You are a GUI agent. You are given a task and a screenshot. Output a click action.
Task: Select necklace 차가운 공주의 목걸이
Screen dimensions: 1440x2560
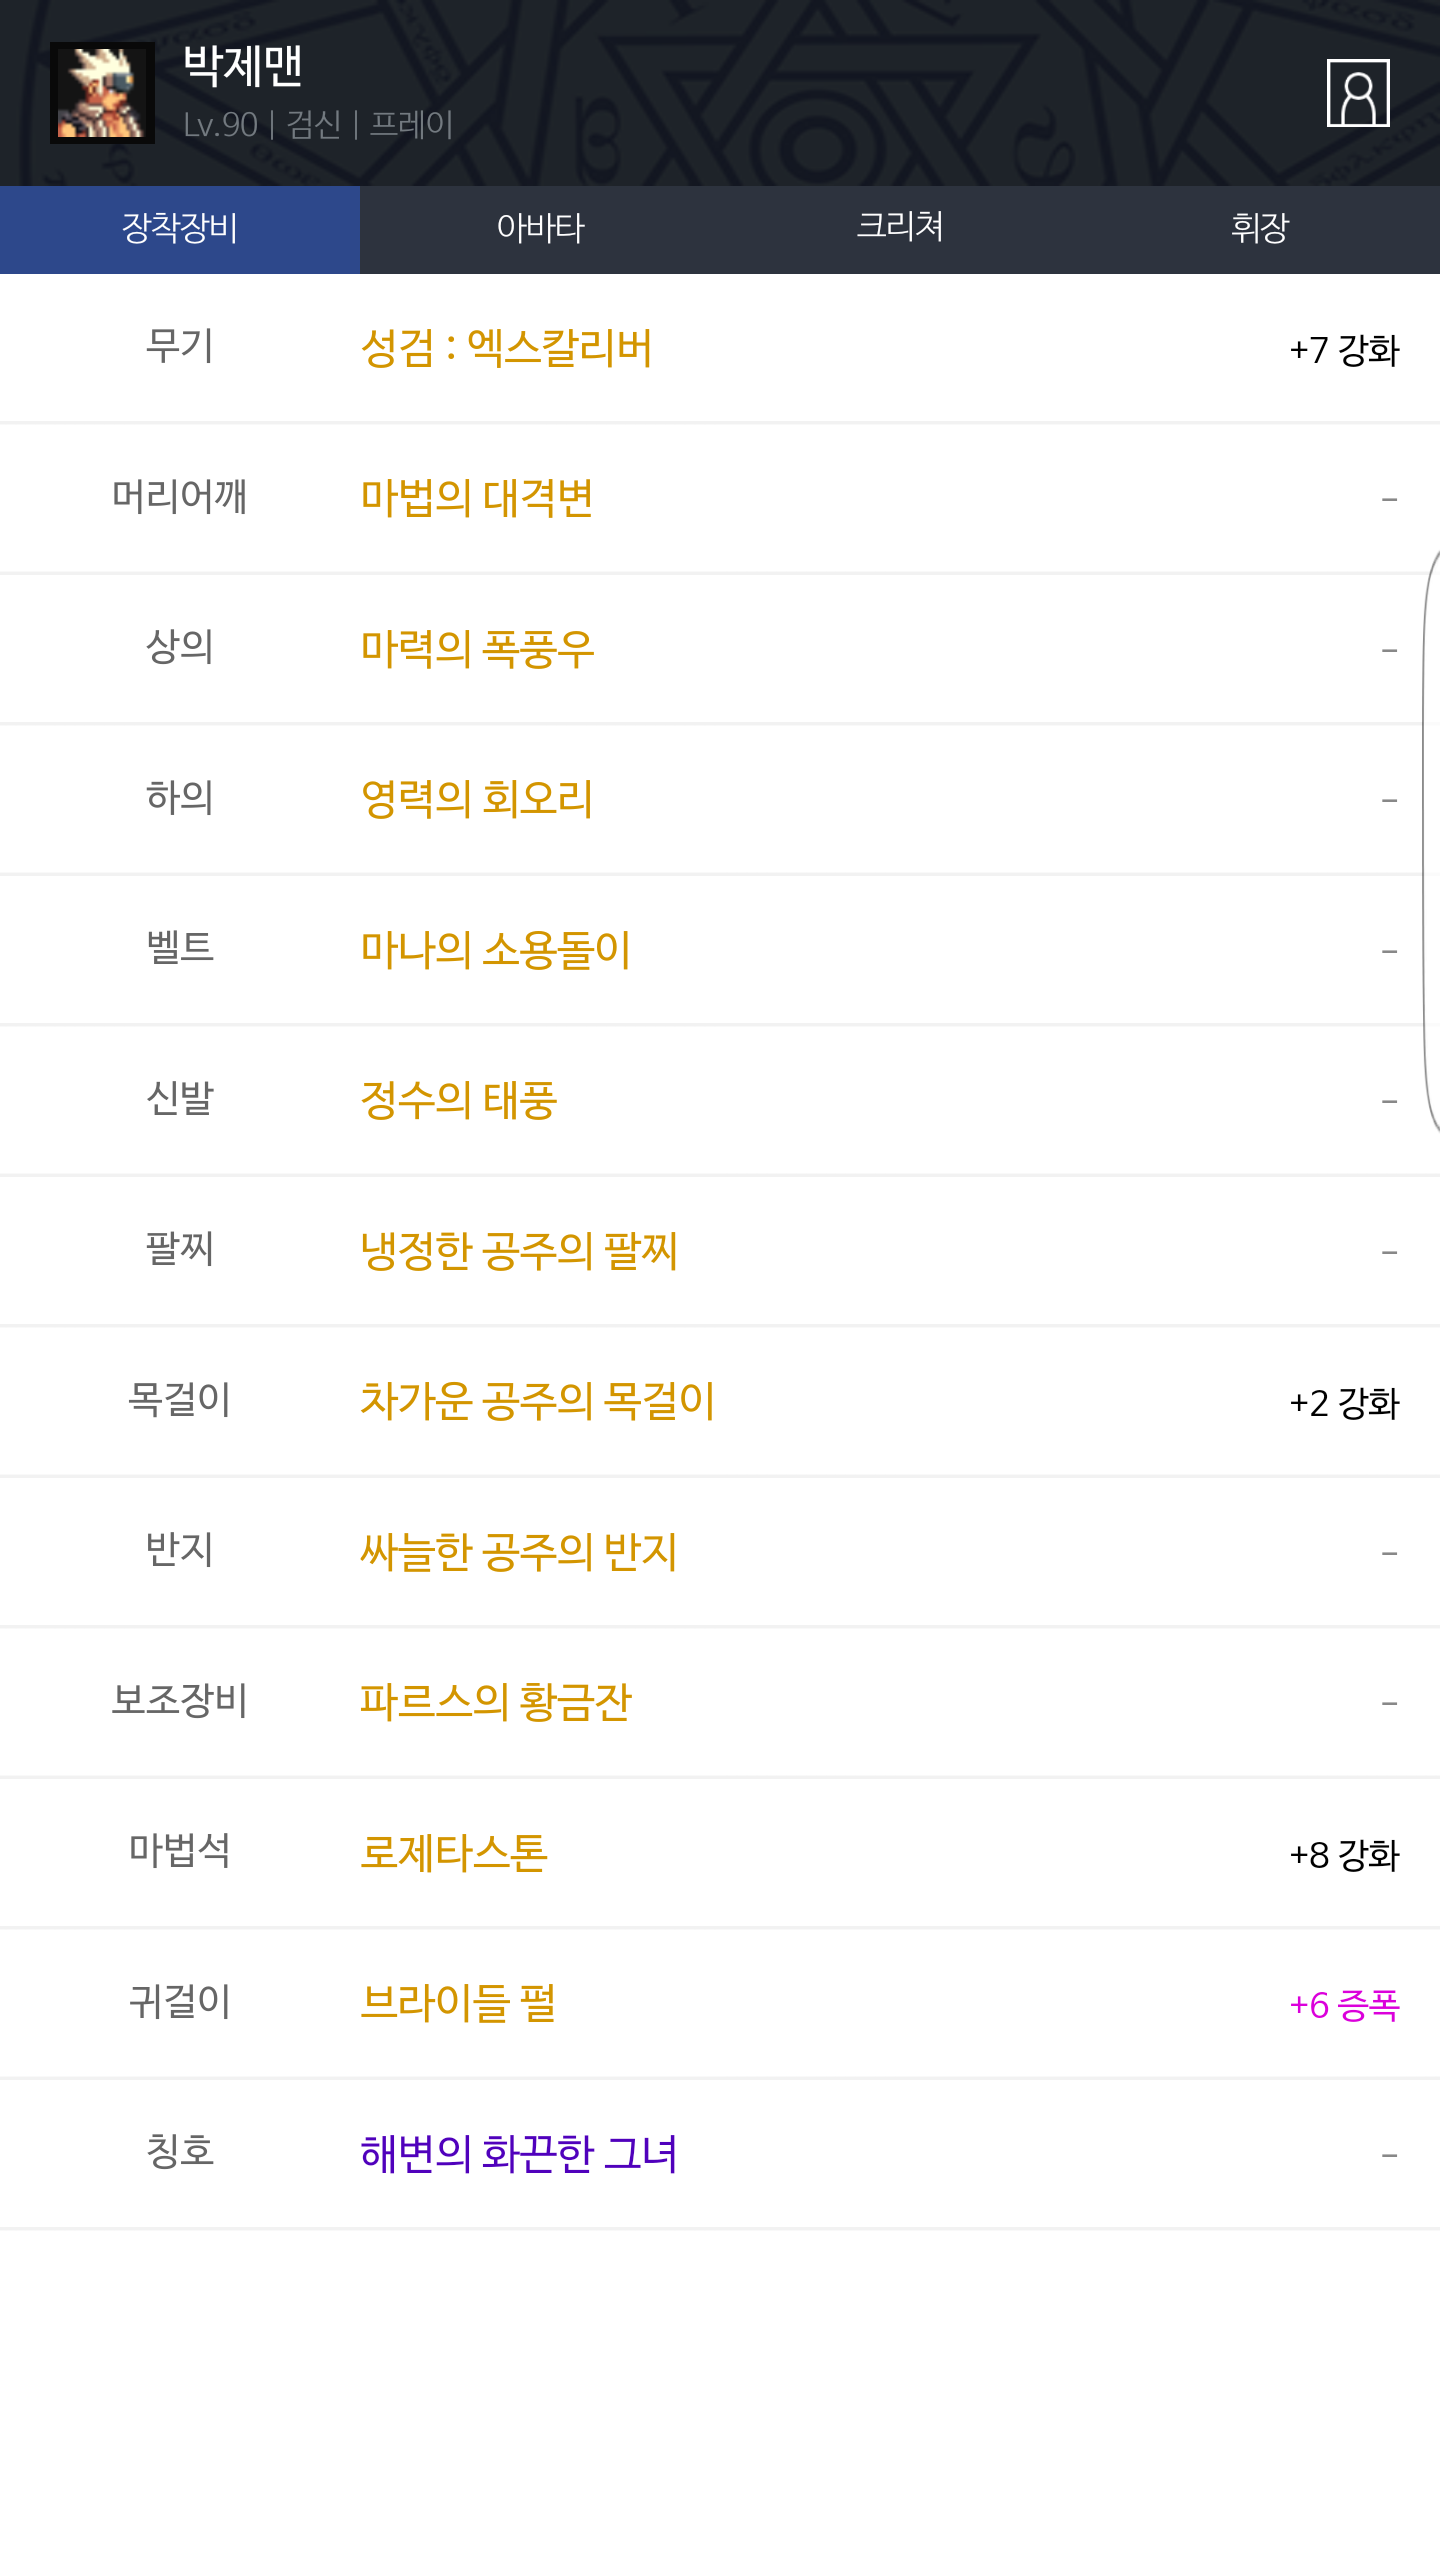537,1401
